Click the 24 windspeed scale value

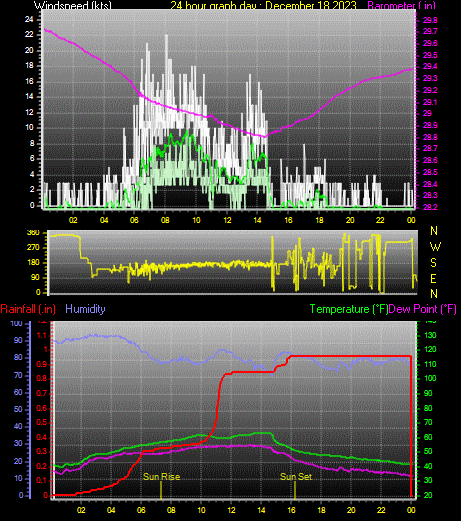click(29, 19)
